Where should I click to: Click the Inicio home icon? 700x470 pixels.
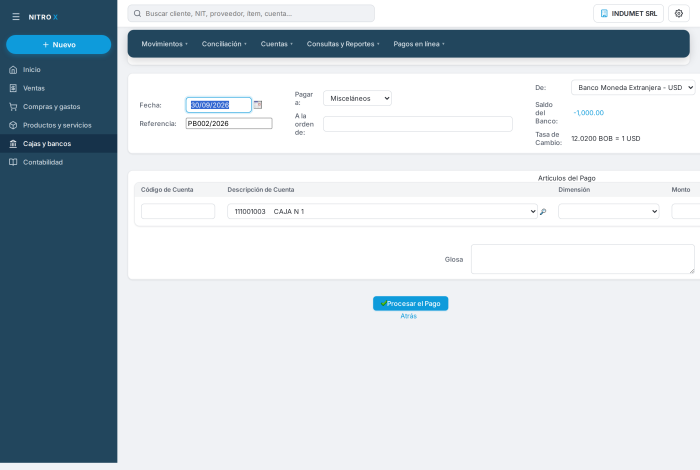tap(13, 70)
